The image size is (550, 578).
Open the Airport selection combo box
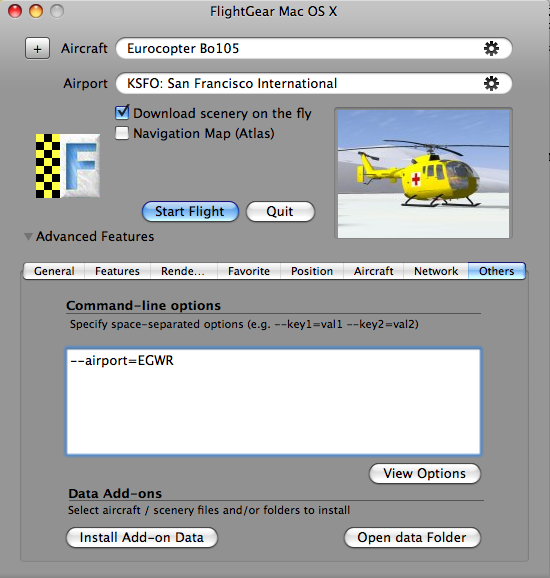[x=314, y=83]
